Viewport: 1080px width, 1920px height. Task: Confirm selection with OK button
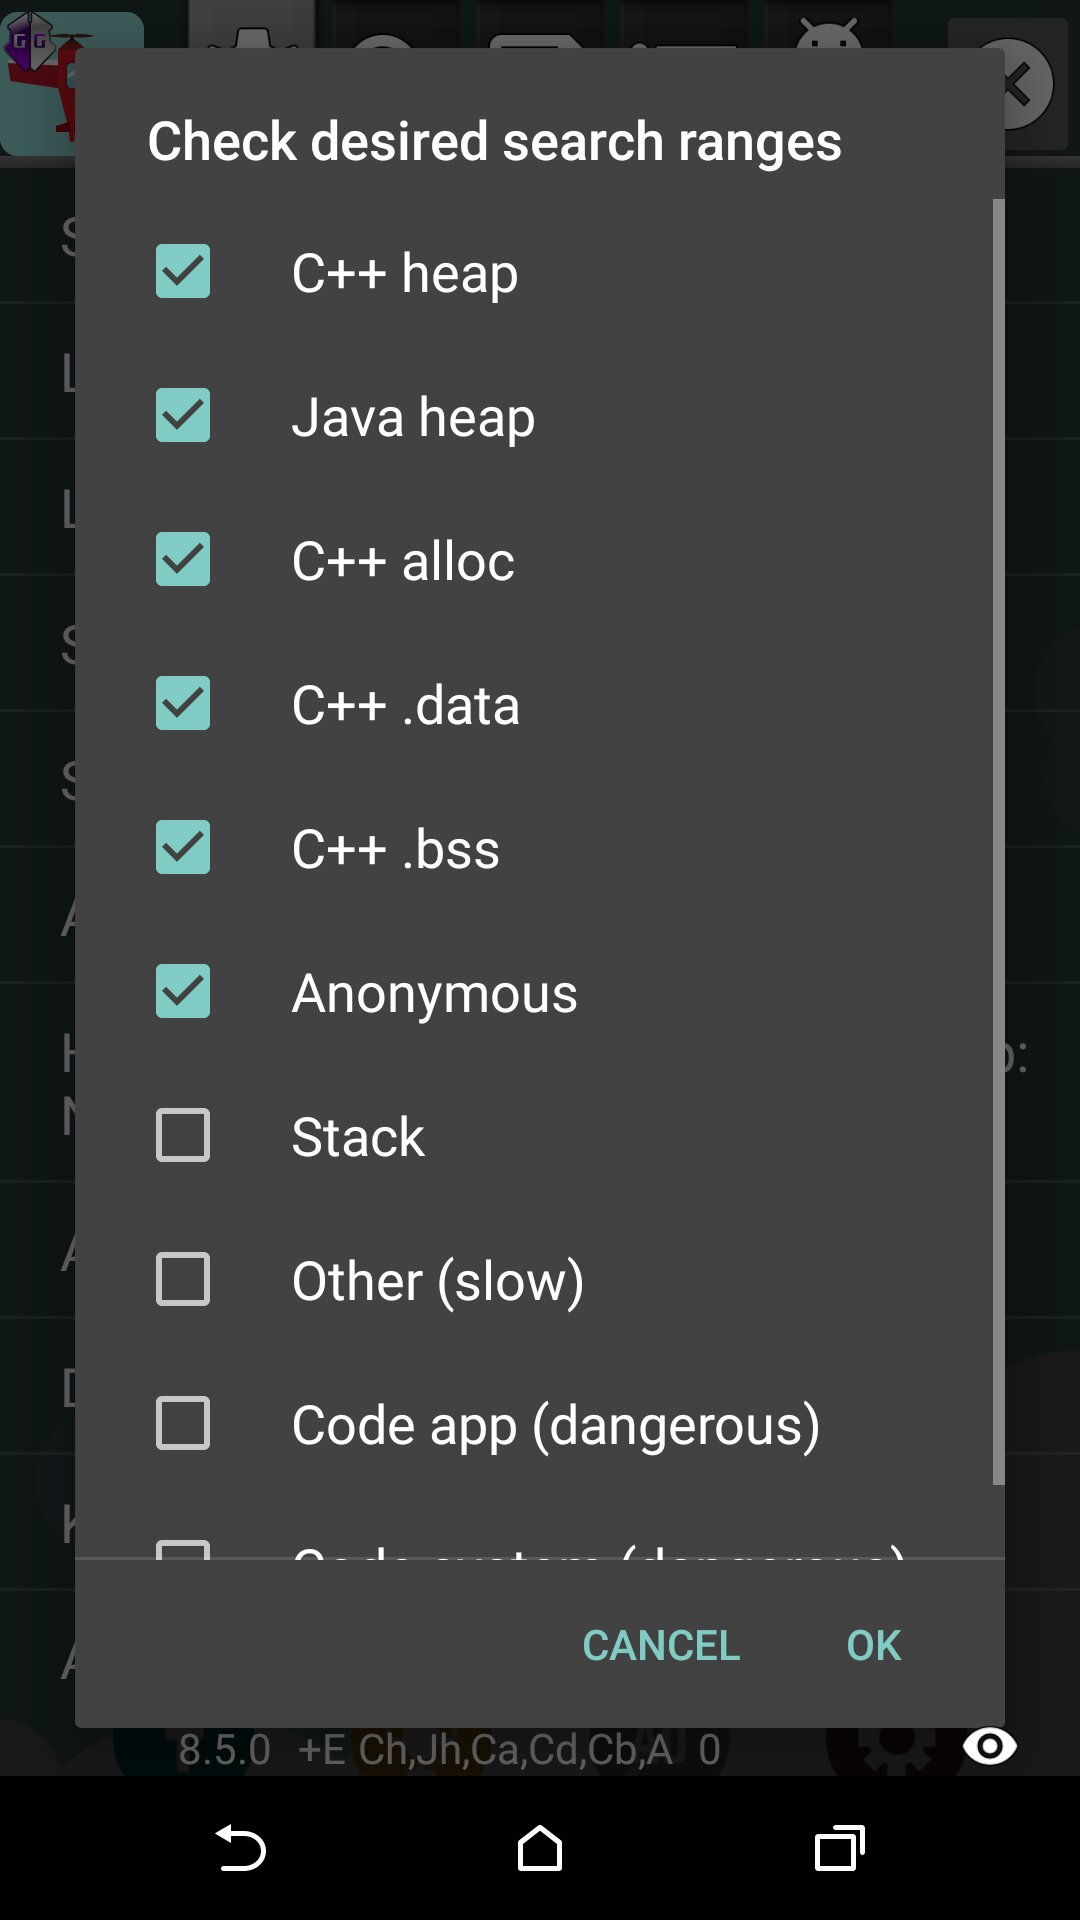tap(873, 1645)
